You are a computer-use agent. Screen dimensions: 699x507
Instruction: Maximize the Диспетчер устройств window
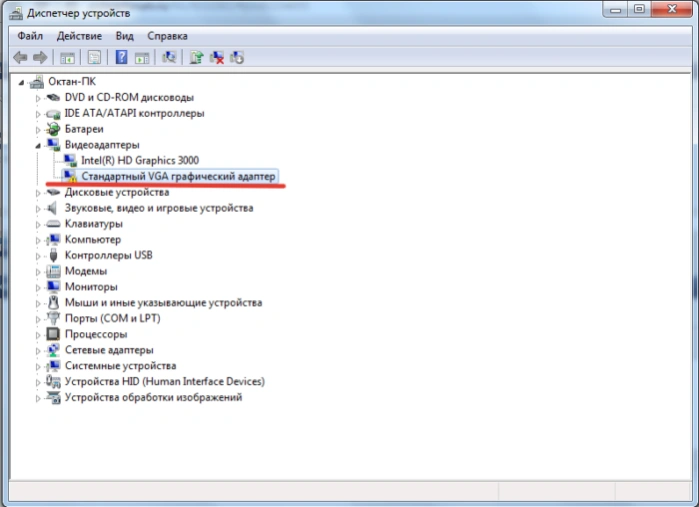(x=639, y=9)
